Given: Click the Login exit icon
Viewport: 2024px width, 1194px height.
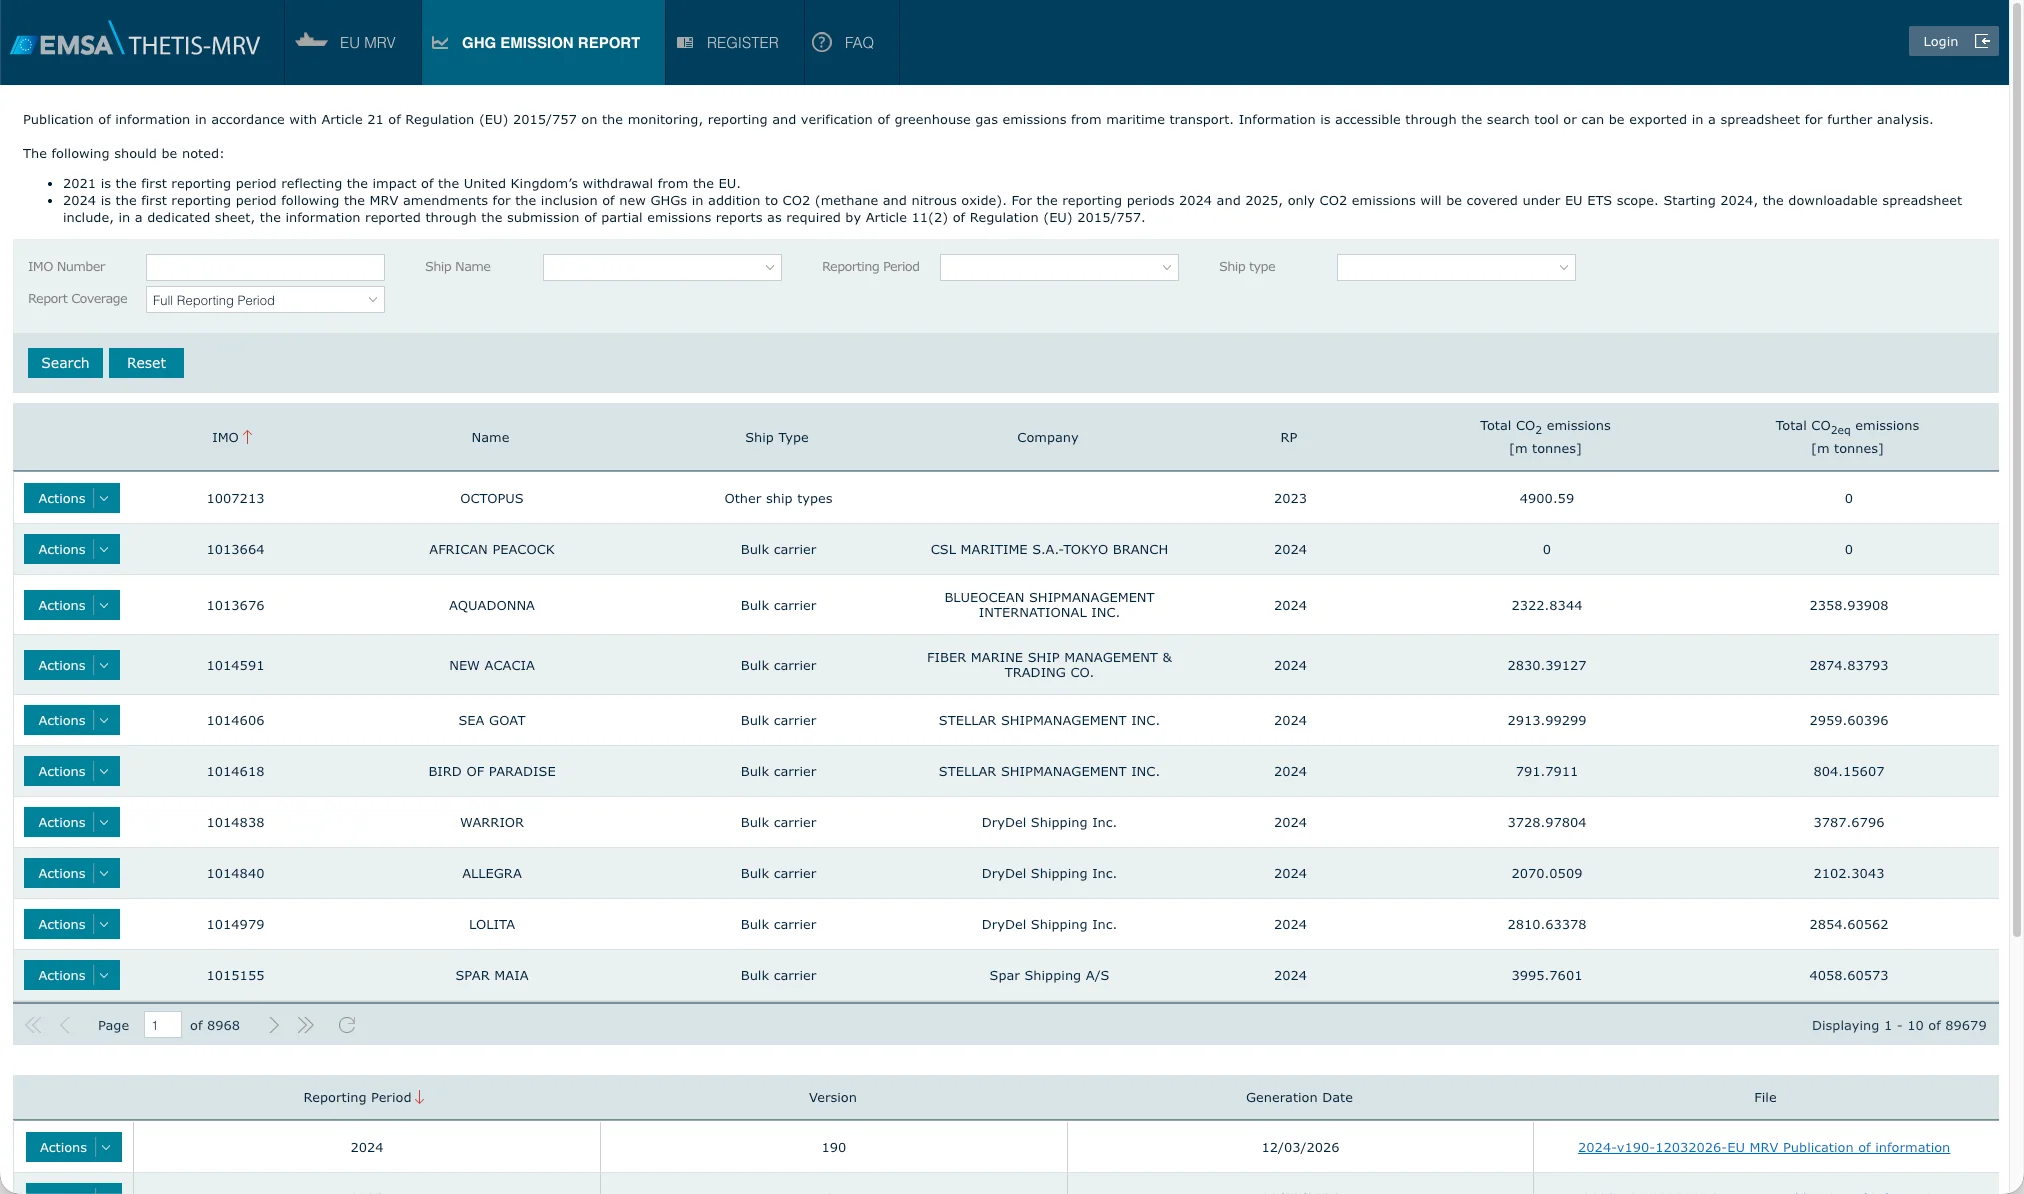Looking at the screenshot, I should coord(1982,41).
